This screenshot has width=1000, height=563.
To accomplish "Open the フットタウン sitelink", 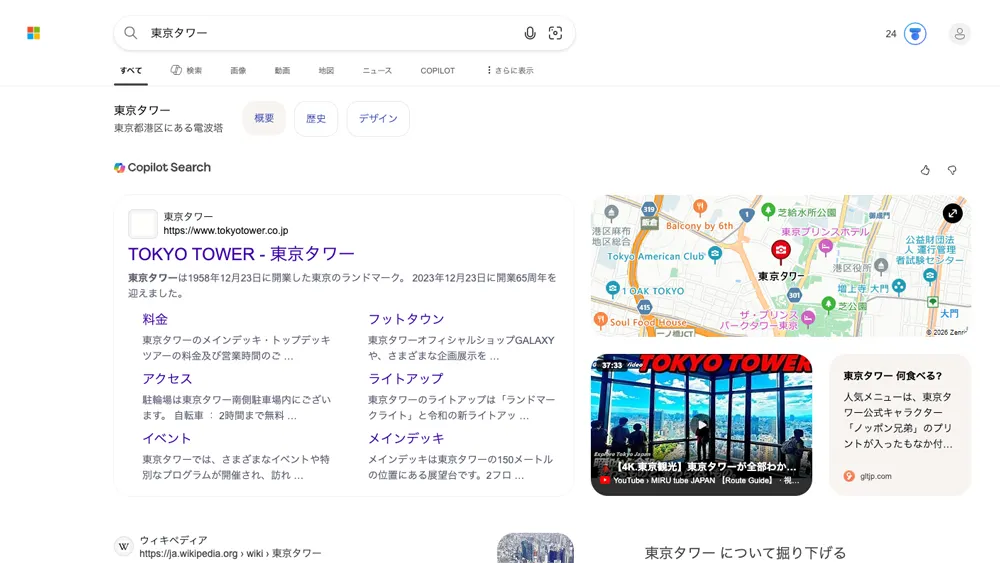I will [x=406, y=319].
